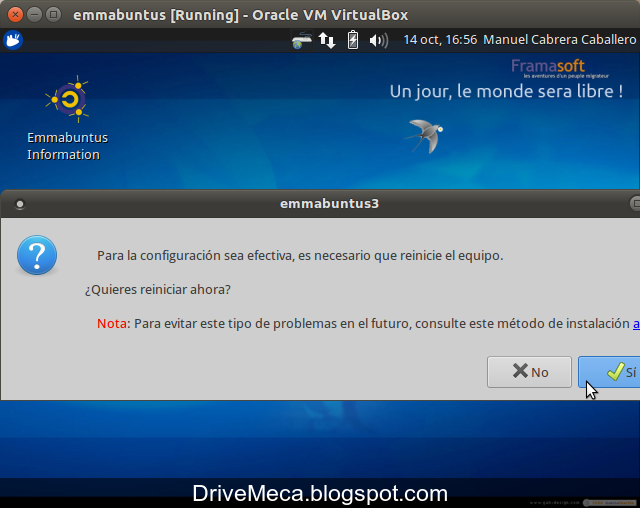Open the Xfce applications menu mouse icon
640x508 pixels.
click(13, 40)
